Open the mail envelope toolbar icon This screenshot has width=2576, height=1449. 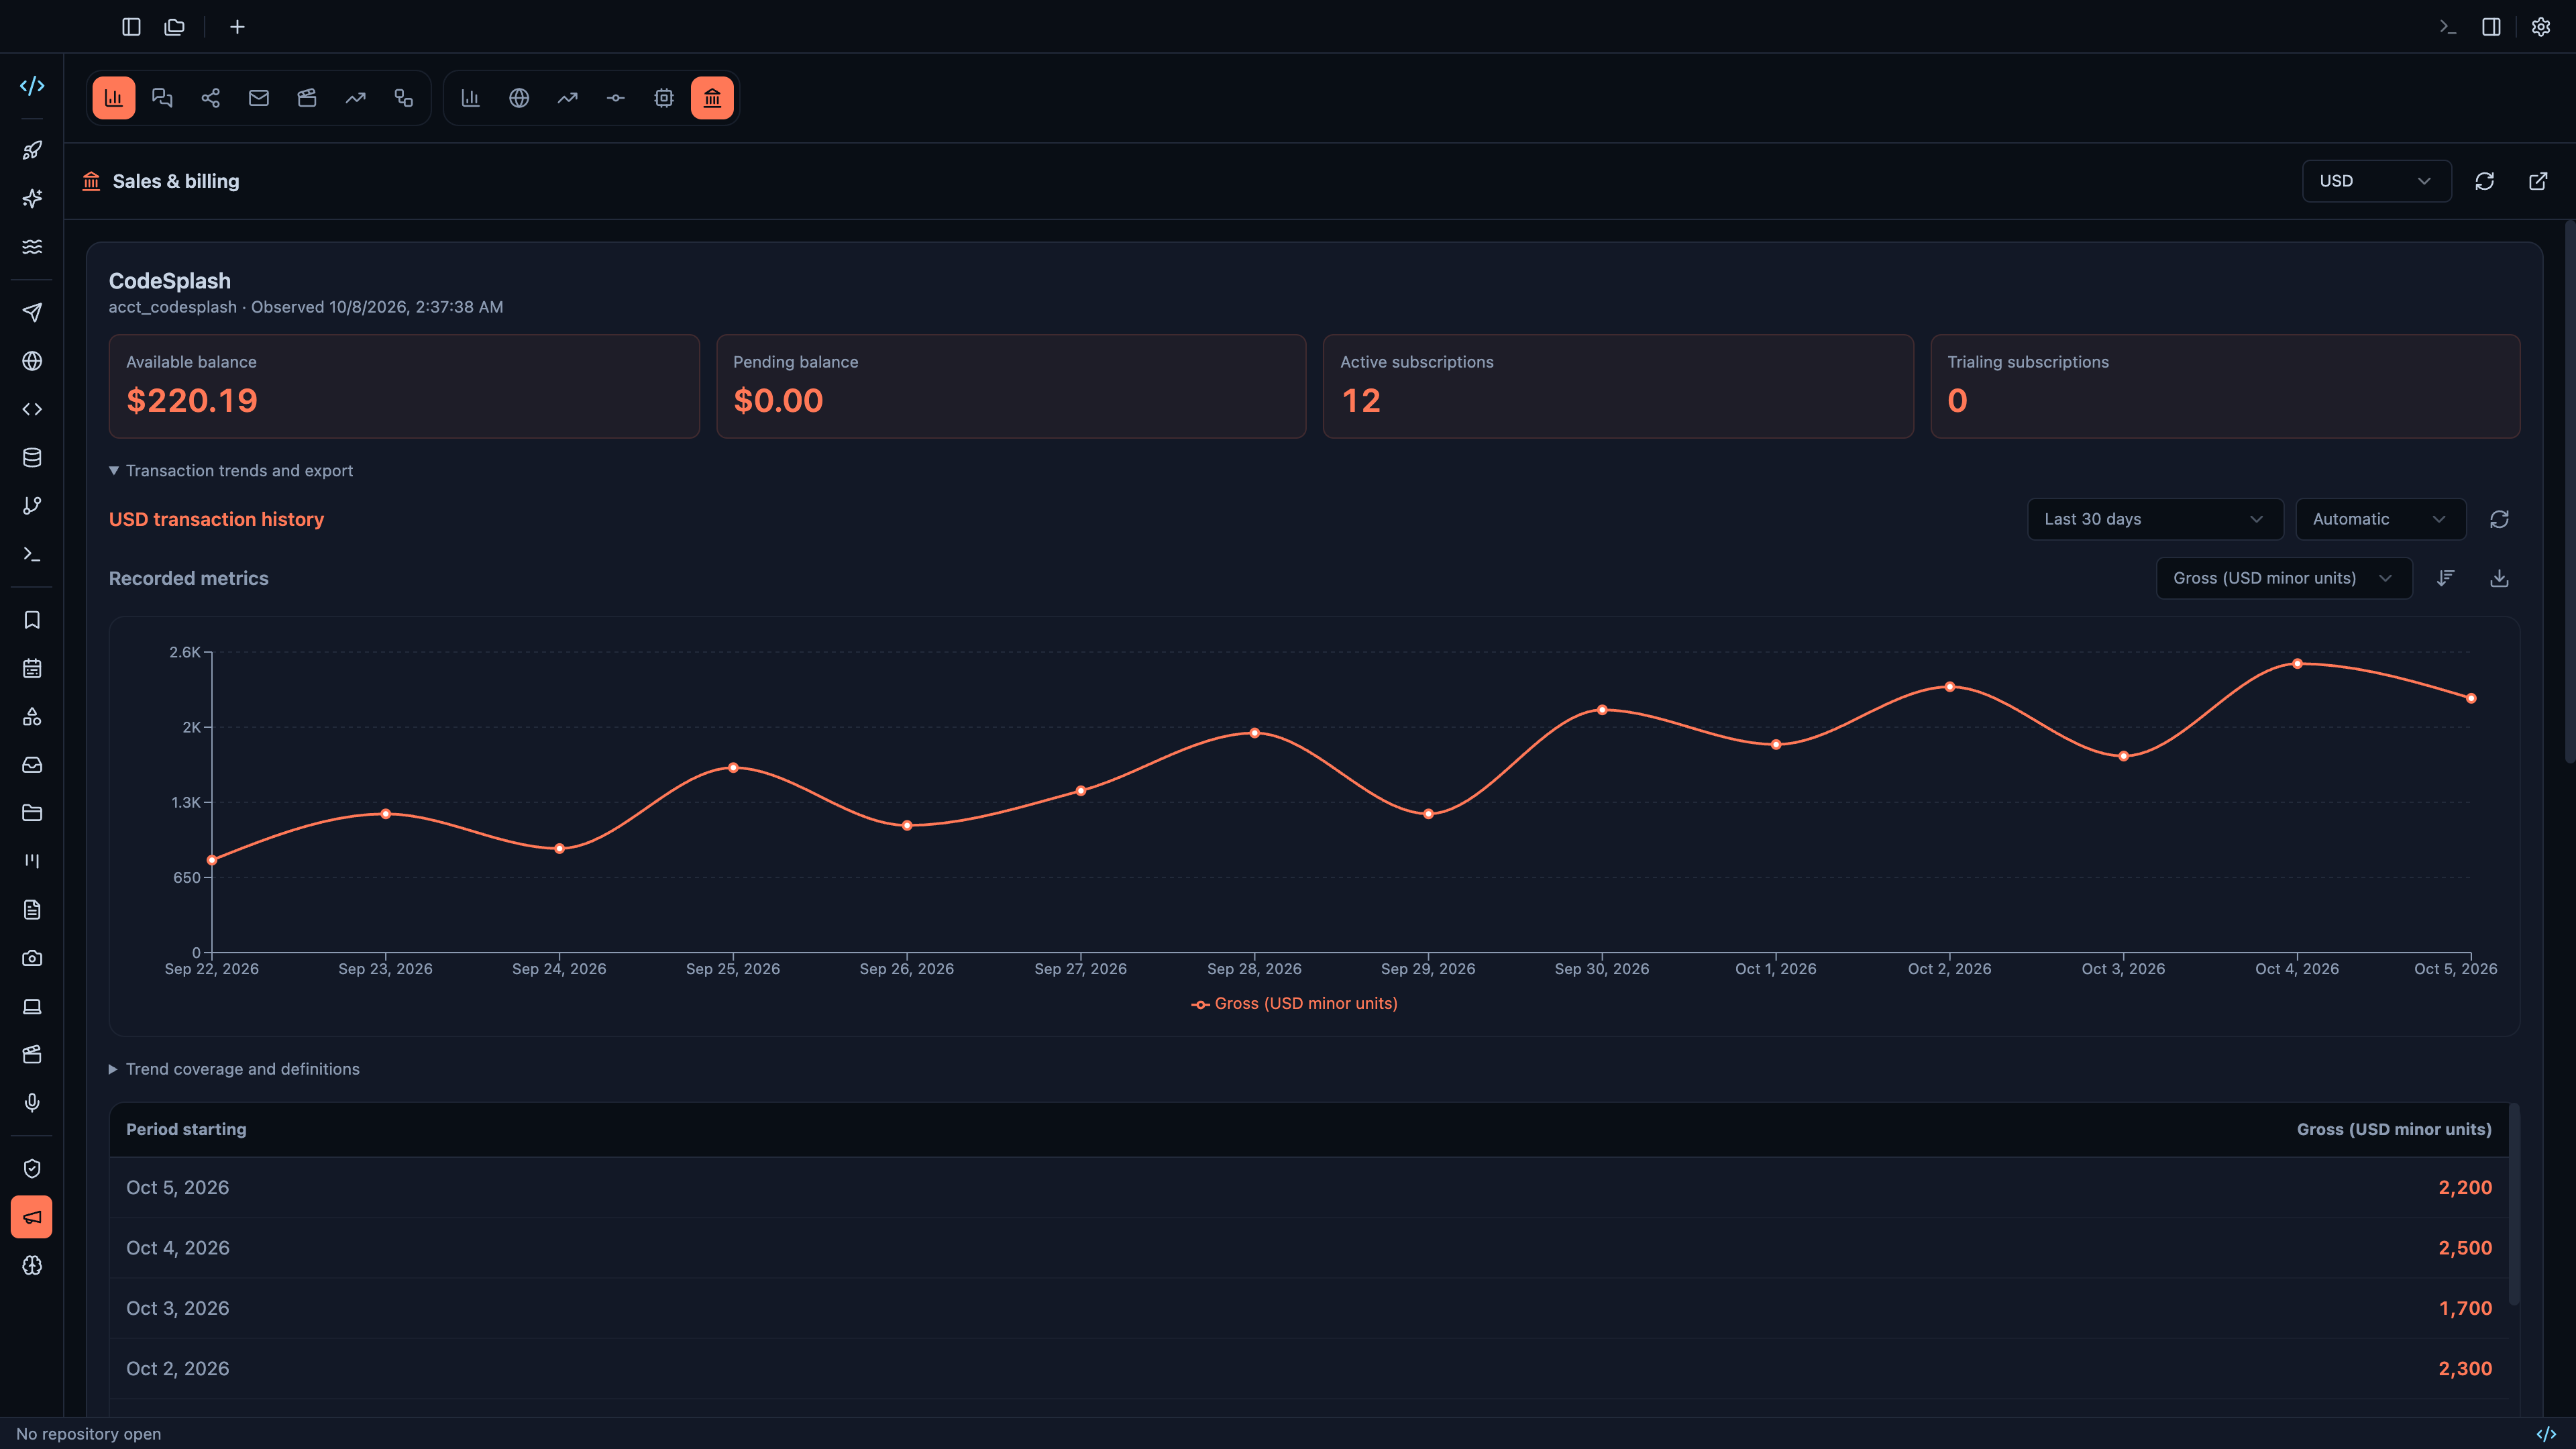pos(259,98)
